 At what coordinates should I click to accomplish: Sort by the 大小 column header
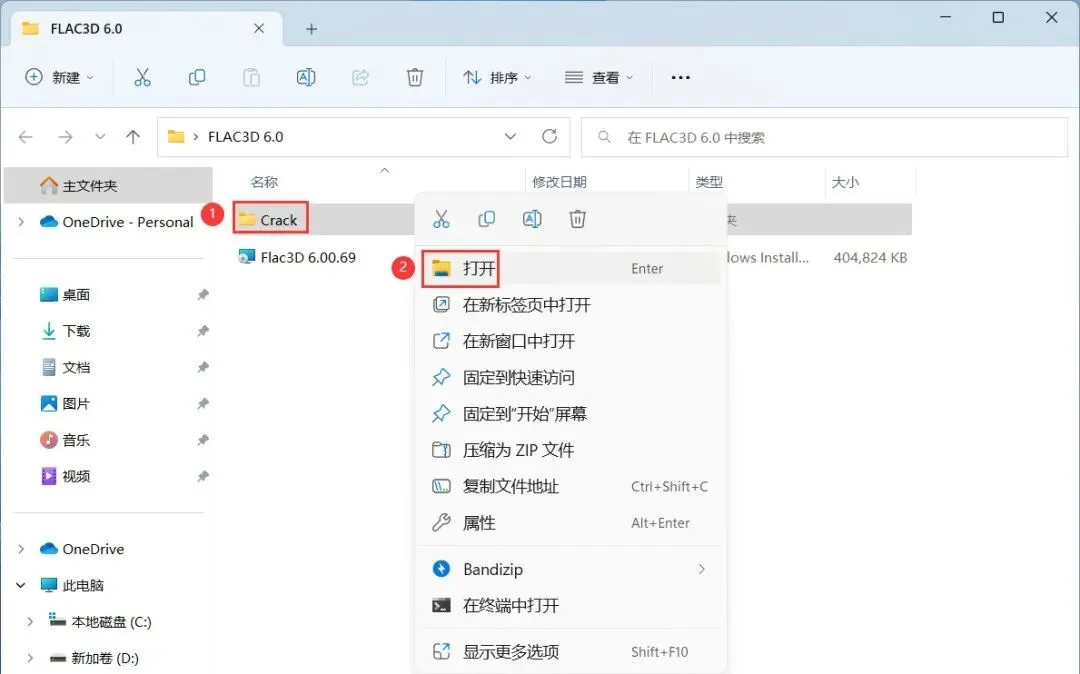[845, 182]
